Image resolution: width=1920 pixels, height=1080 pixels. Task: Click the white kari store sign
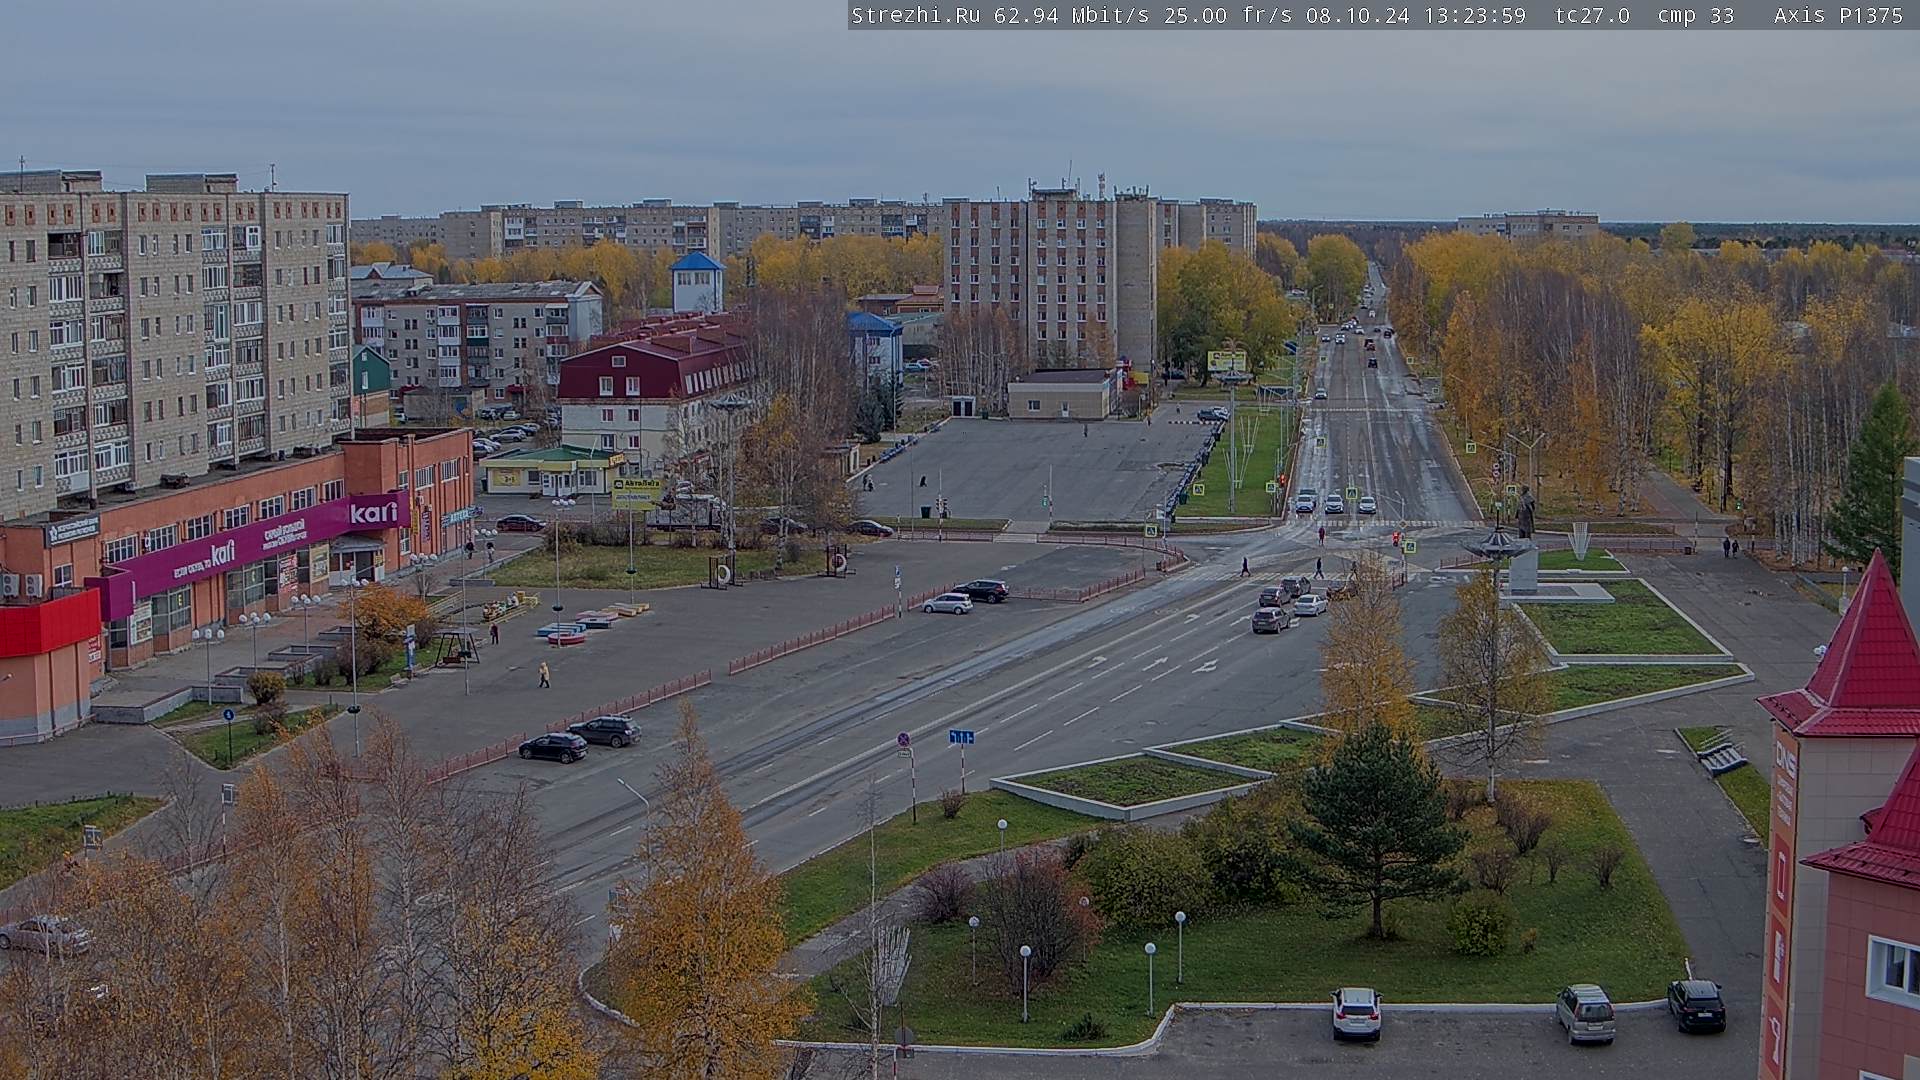point(374,512)
